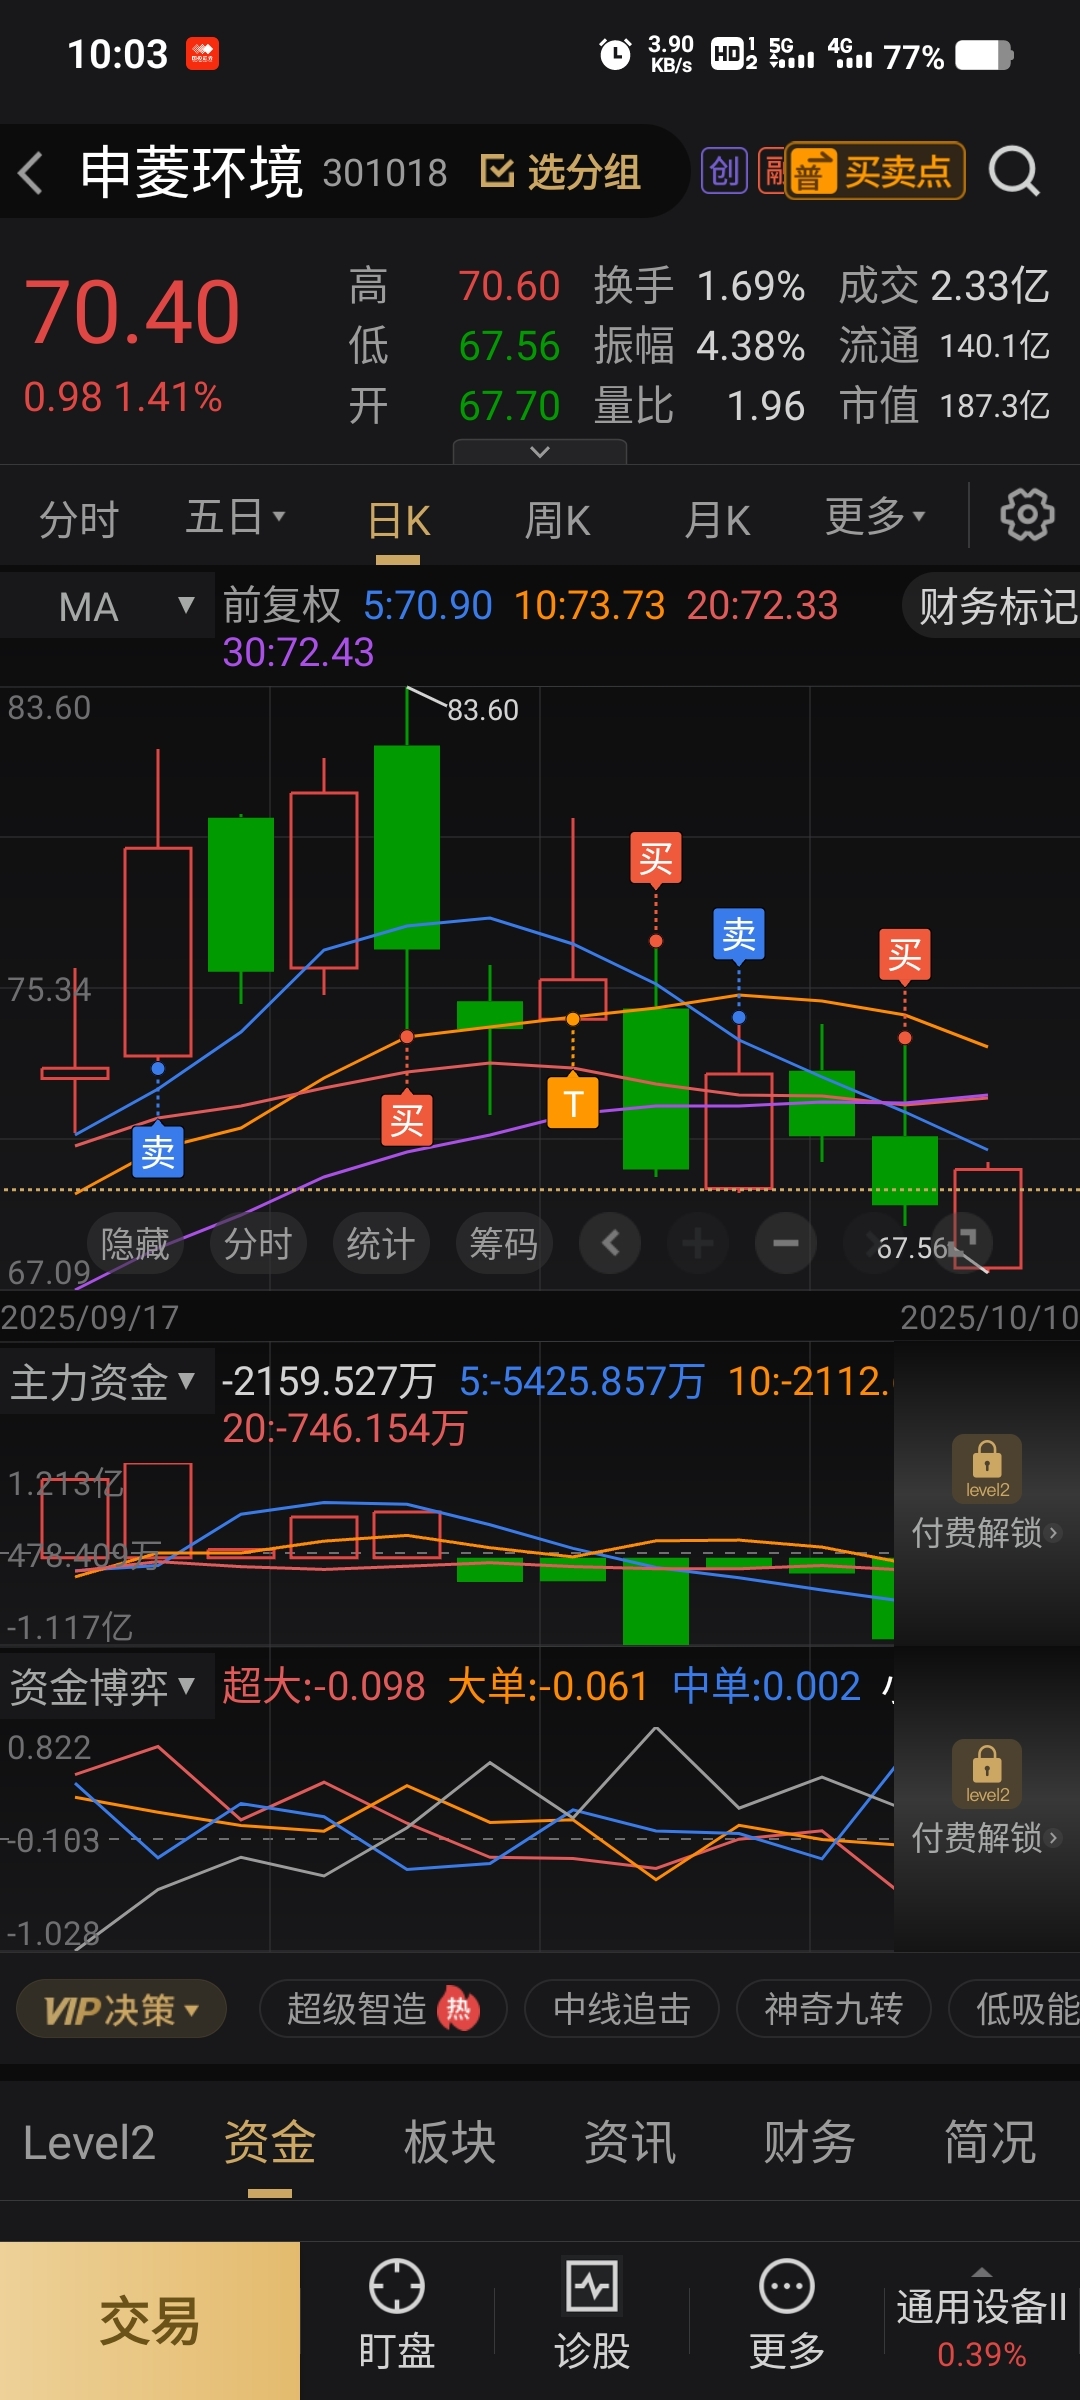Tap 前复权 adjustment setting

pos(282,605)
